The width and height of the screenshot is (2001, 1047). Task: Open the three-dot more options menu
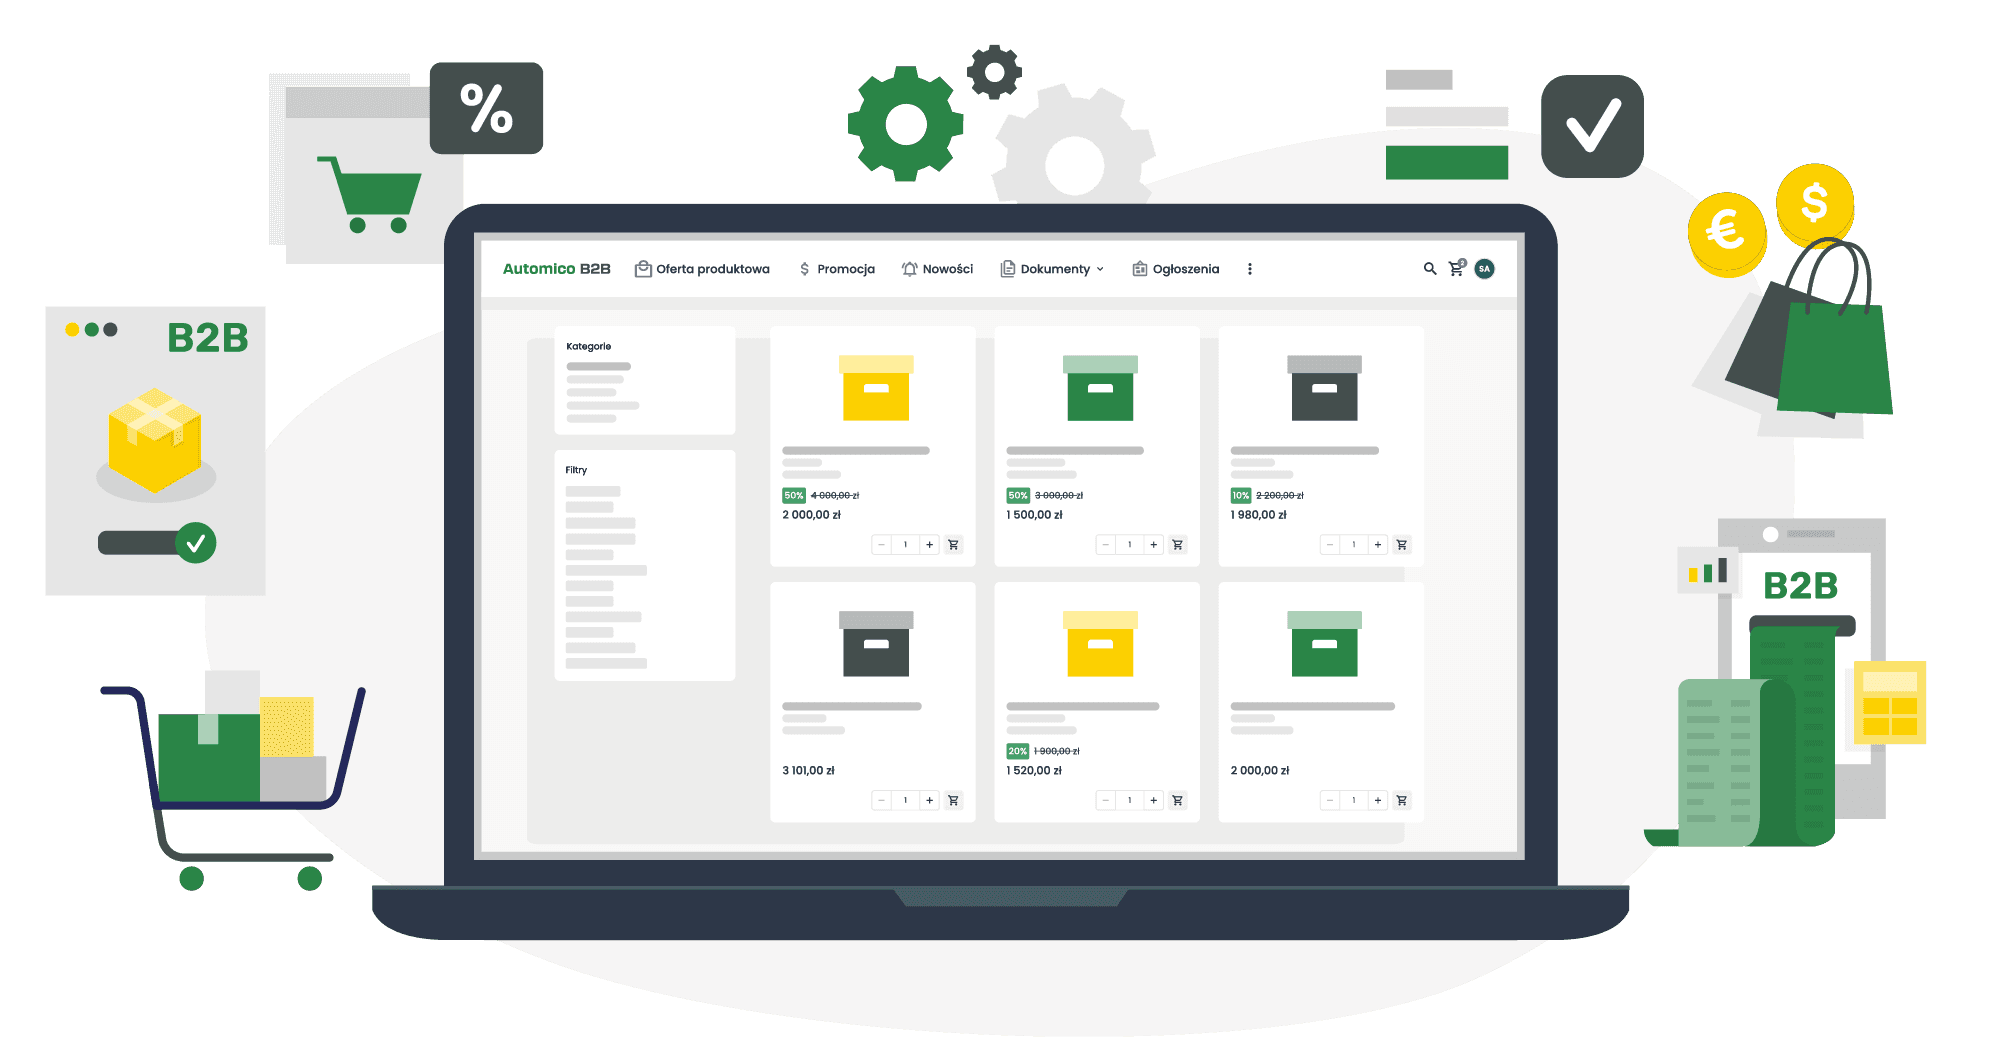[x=1250, y=269]
